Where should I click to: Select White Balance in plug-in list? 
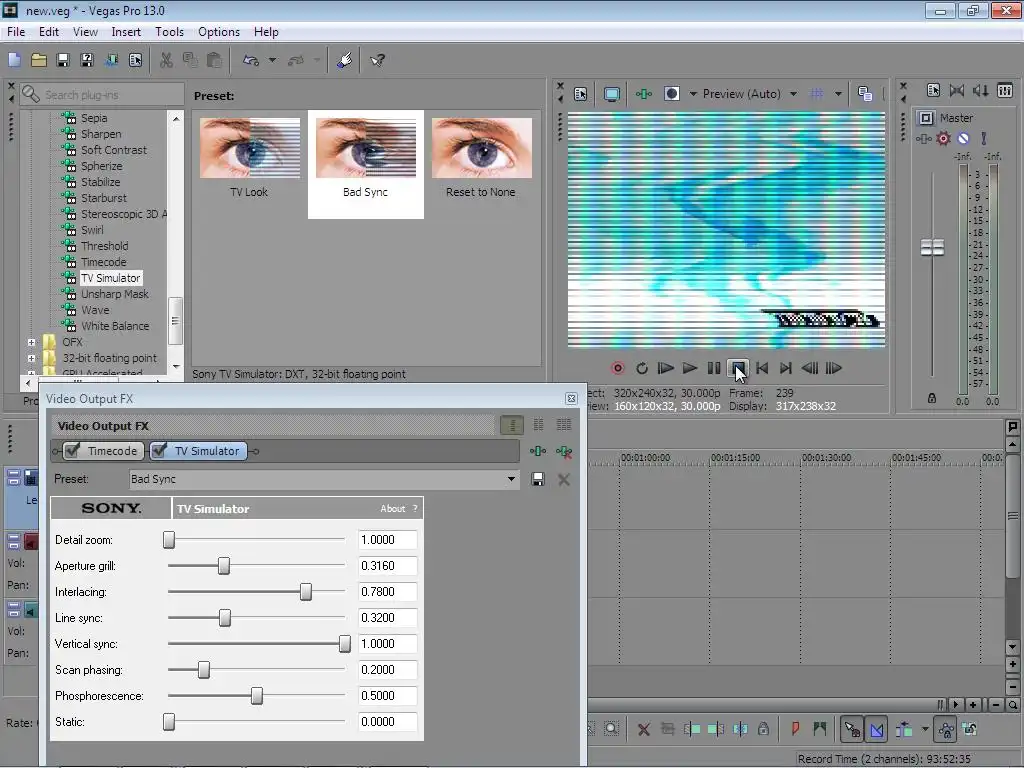point(115,326)
